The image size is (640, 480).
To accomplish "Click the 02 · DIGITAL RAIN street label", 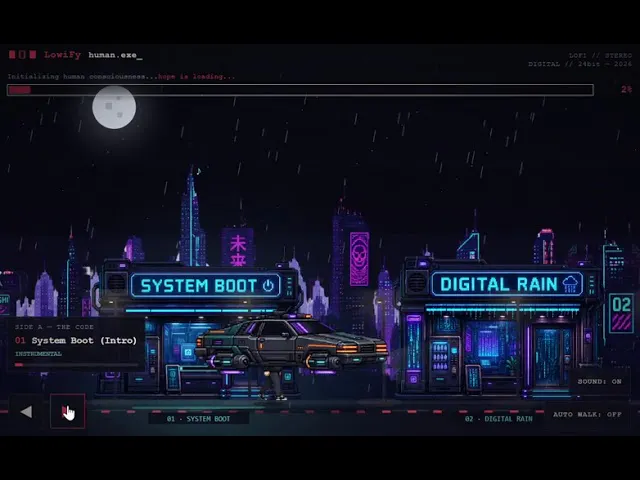I will (498, 419).
